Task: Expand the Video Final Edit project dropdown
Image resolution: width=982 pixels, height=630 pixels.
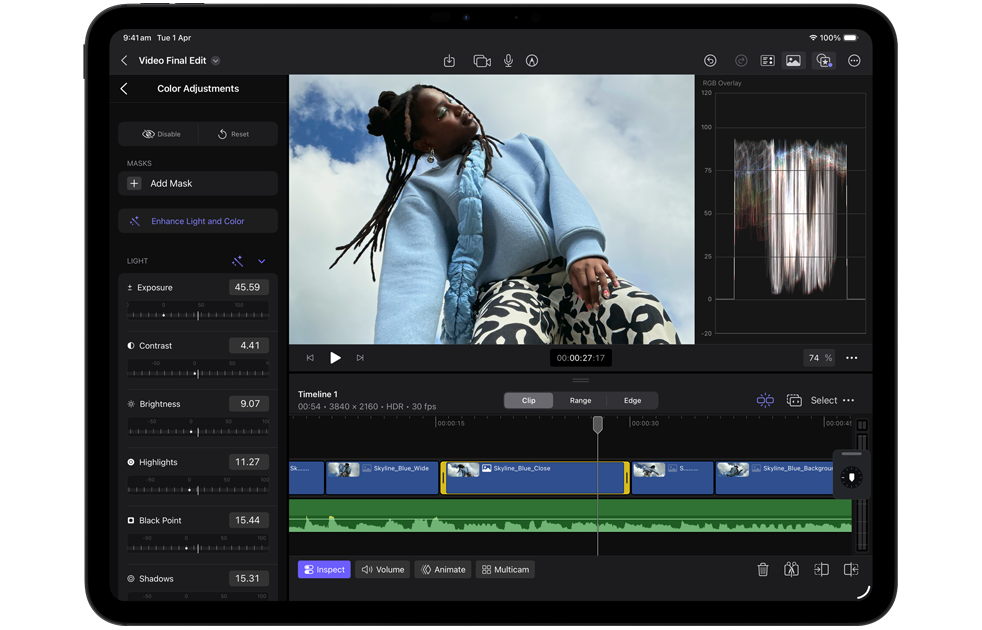Action: point(216,61)
